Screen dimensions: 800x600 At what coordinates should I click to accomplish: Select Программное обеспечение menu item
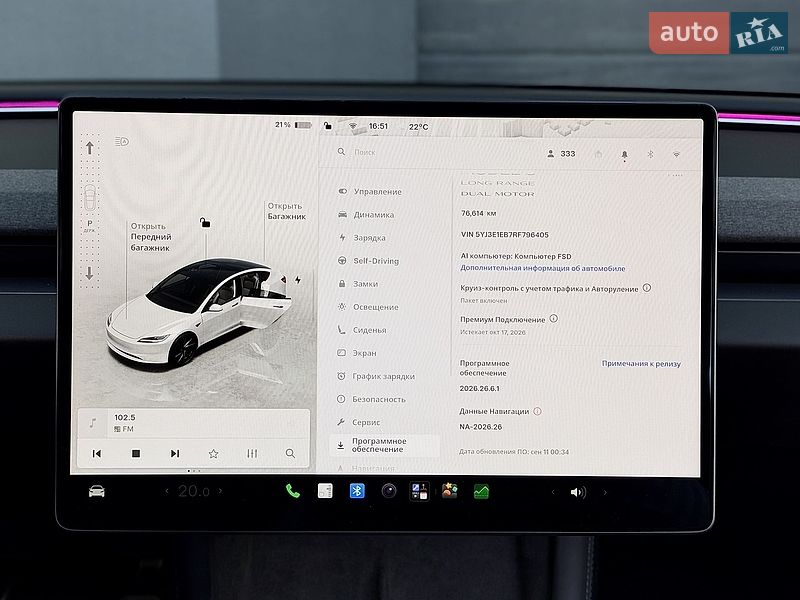point(385,445)
